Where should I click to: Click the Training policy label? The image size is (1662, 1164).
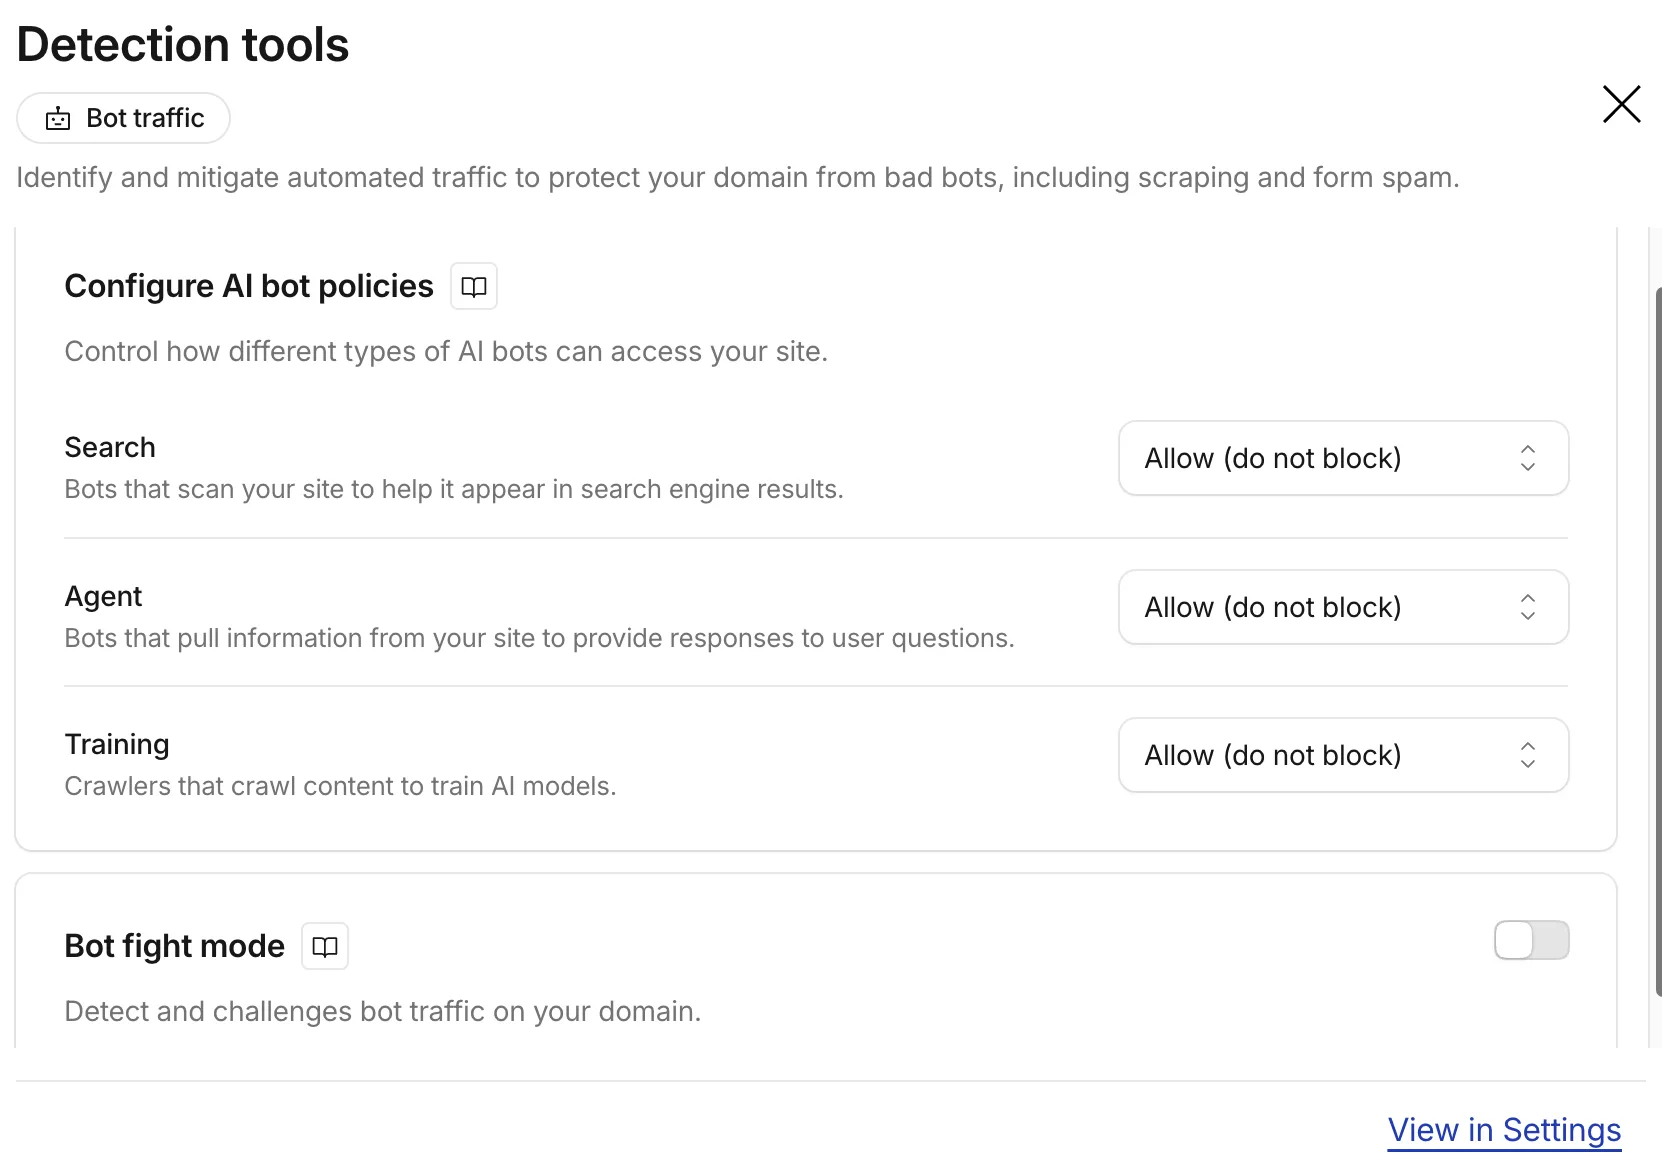tap(117, 744)
